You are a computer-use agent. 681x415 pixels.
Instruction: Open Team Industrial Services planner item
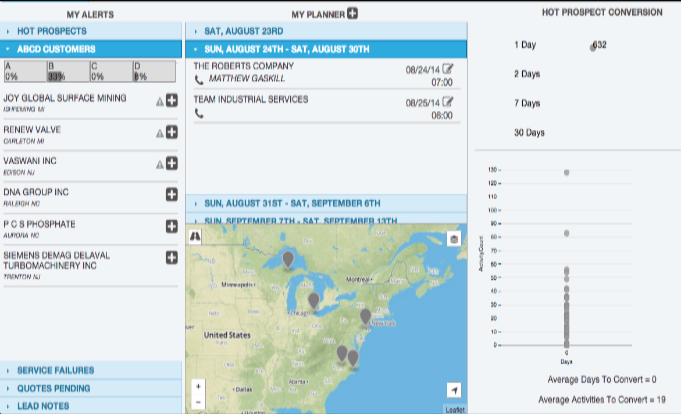(x=251, y=99)
